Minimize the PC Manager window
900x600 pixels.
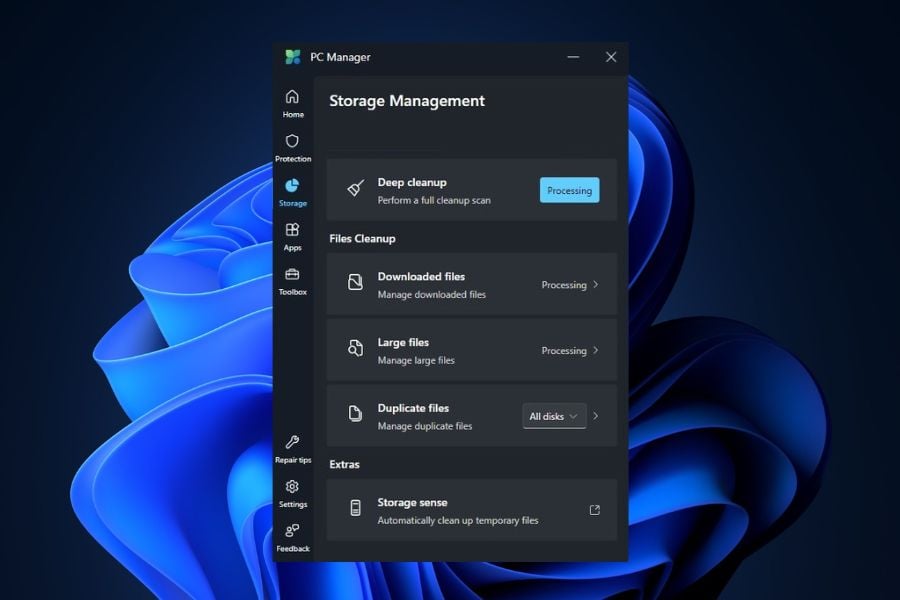click(x=573, y=57)
